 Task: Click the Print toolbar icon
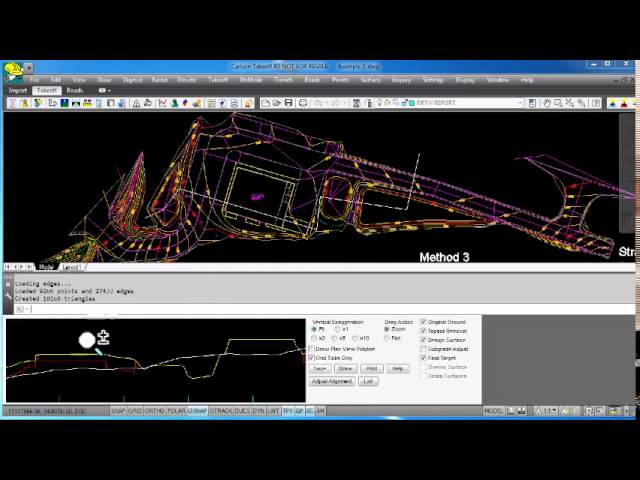point(303,103)
